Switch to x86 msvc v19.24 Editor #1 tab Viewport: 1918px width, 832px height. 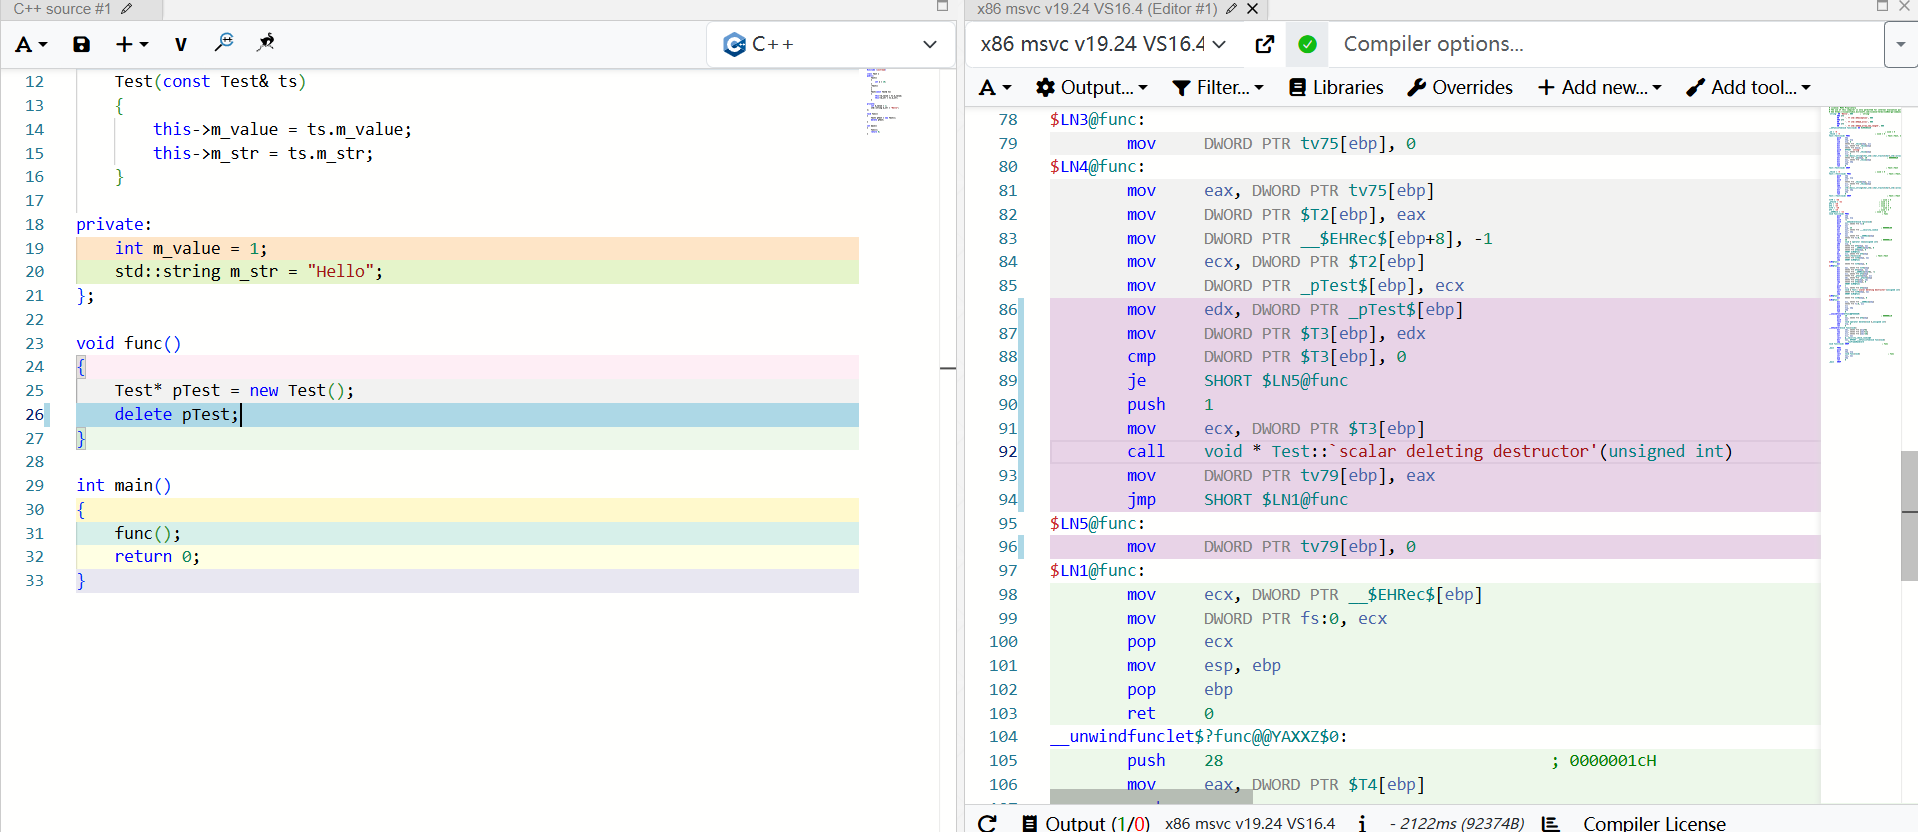pyautogui.click(x=1096, y=9)
